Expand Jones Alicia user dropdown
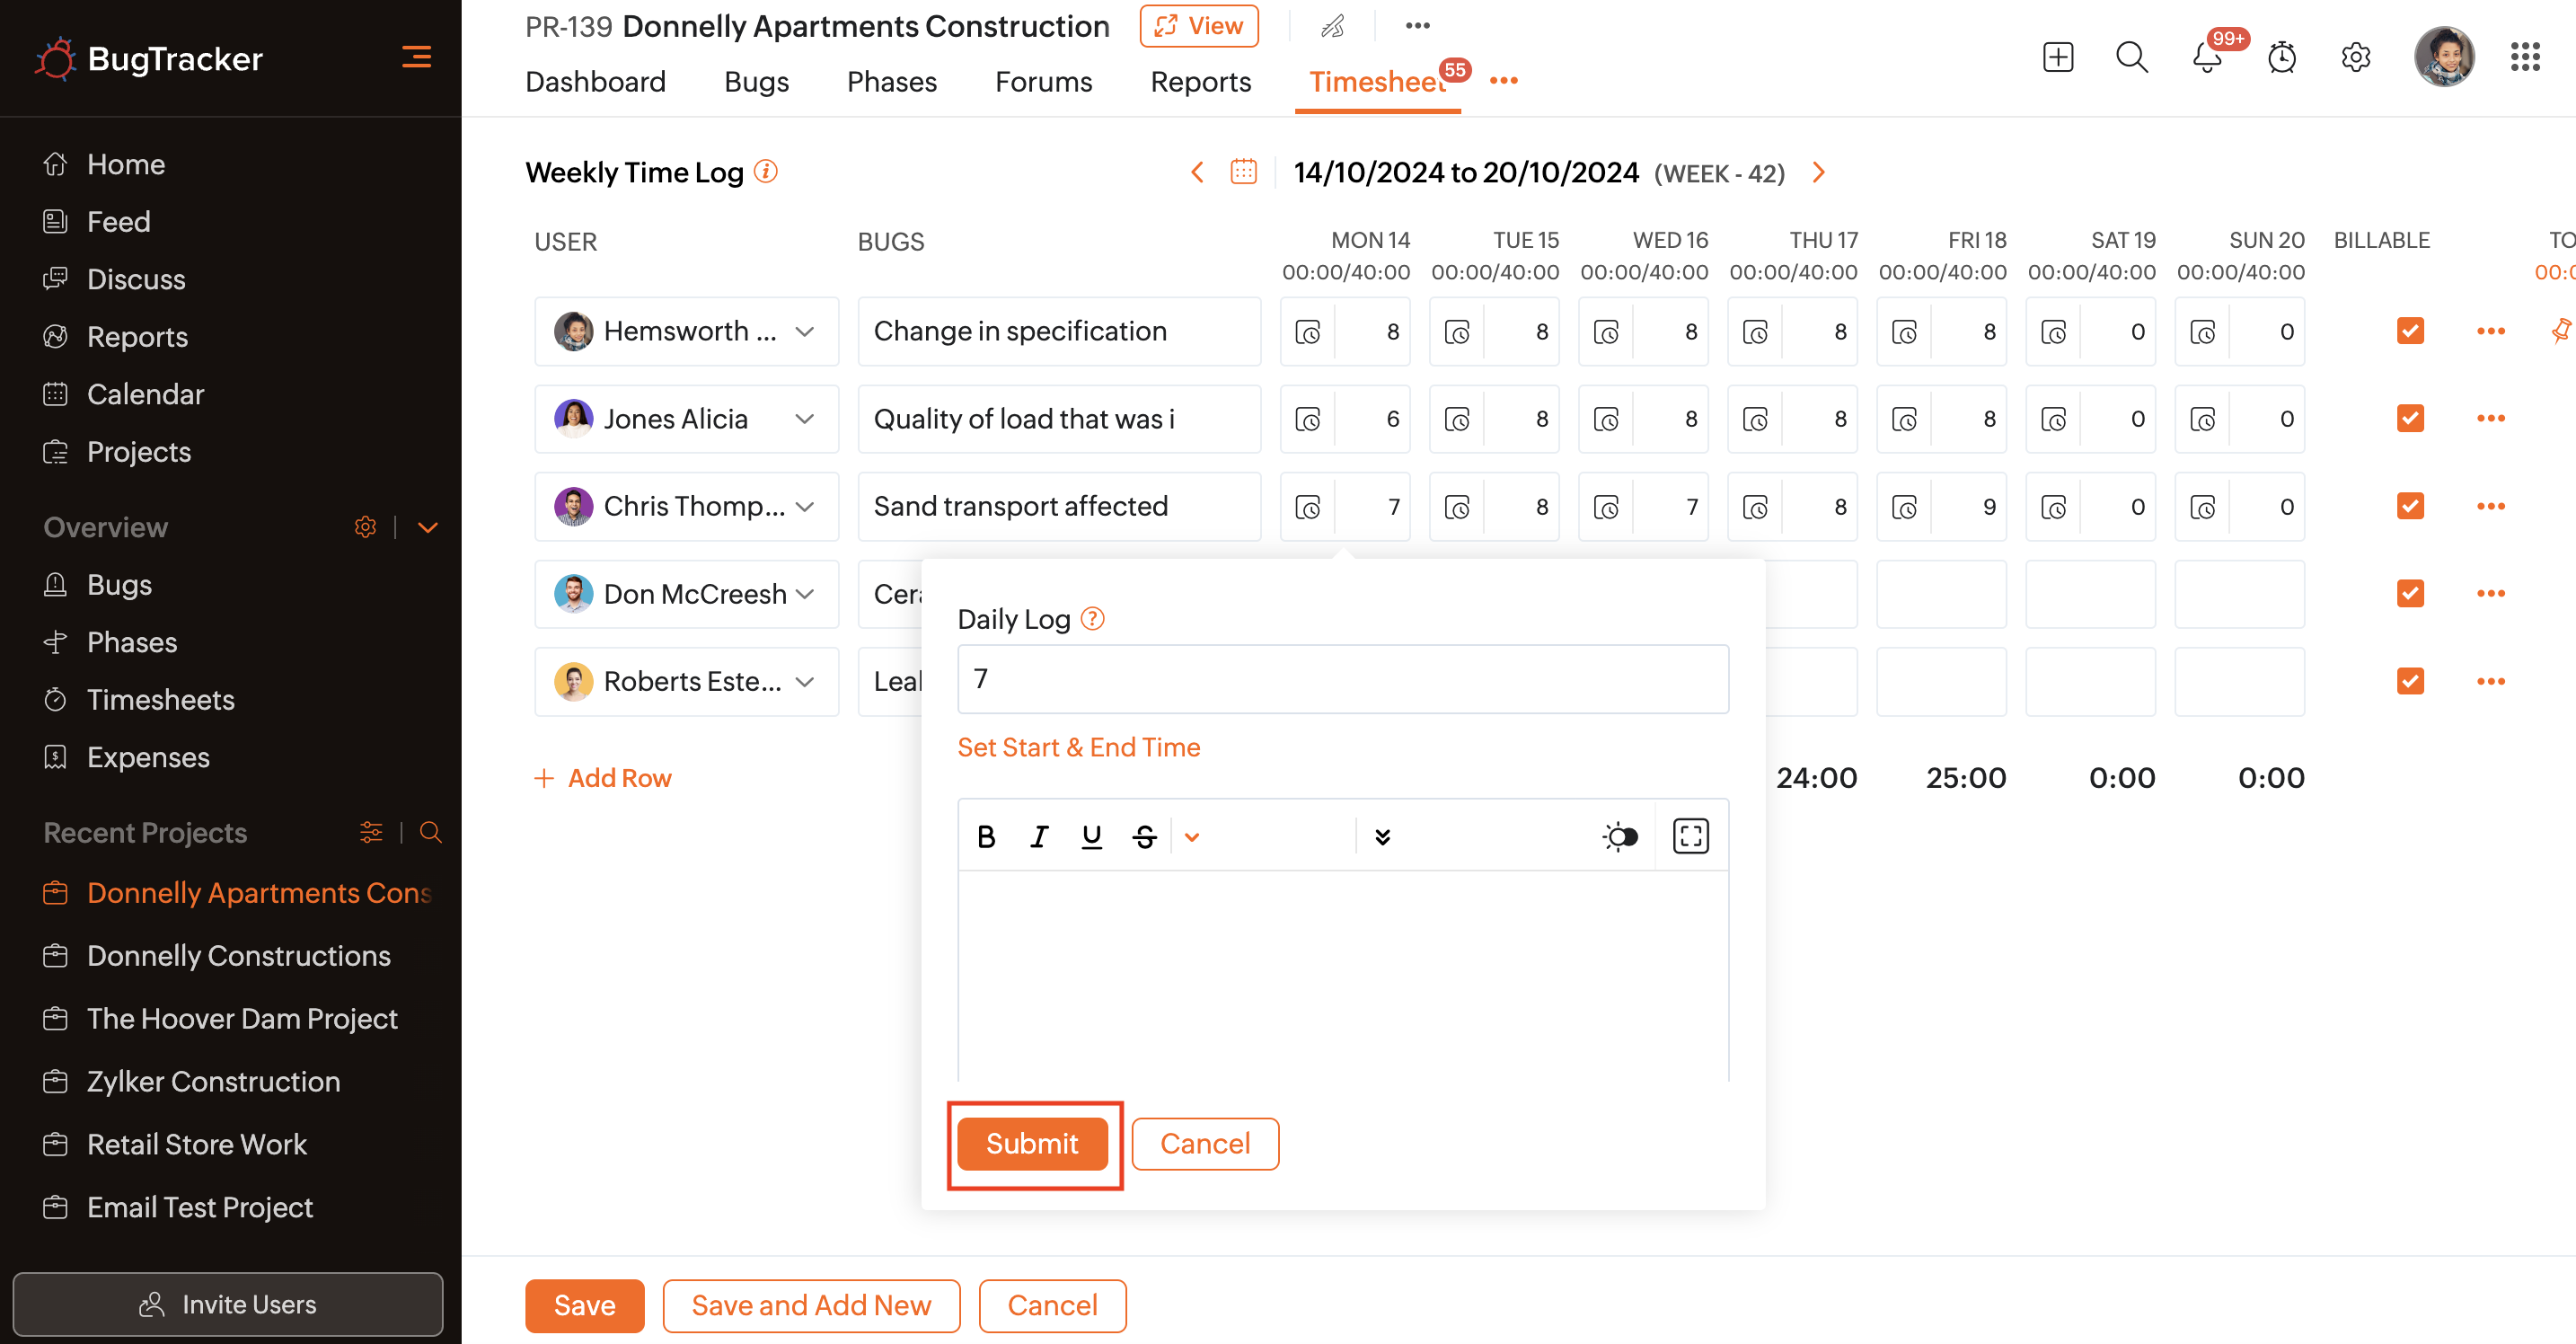 click(804, 419)
